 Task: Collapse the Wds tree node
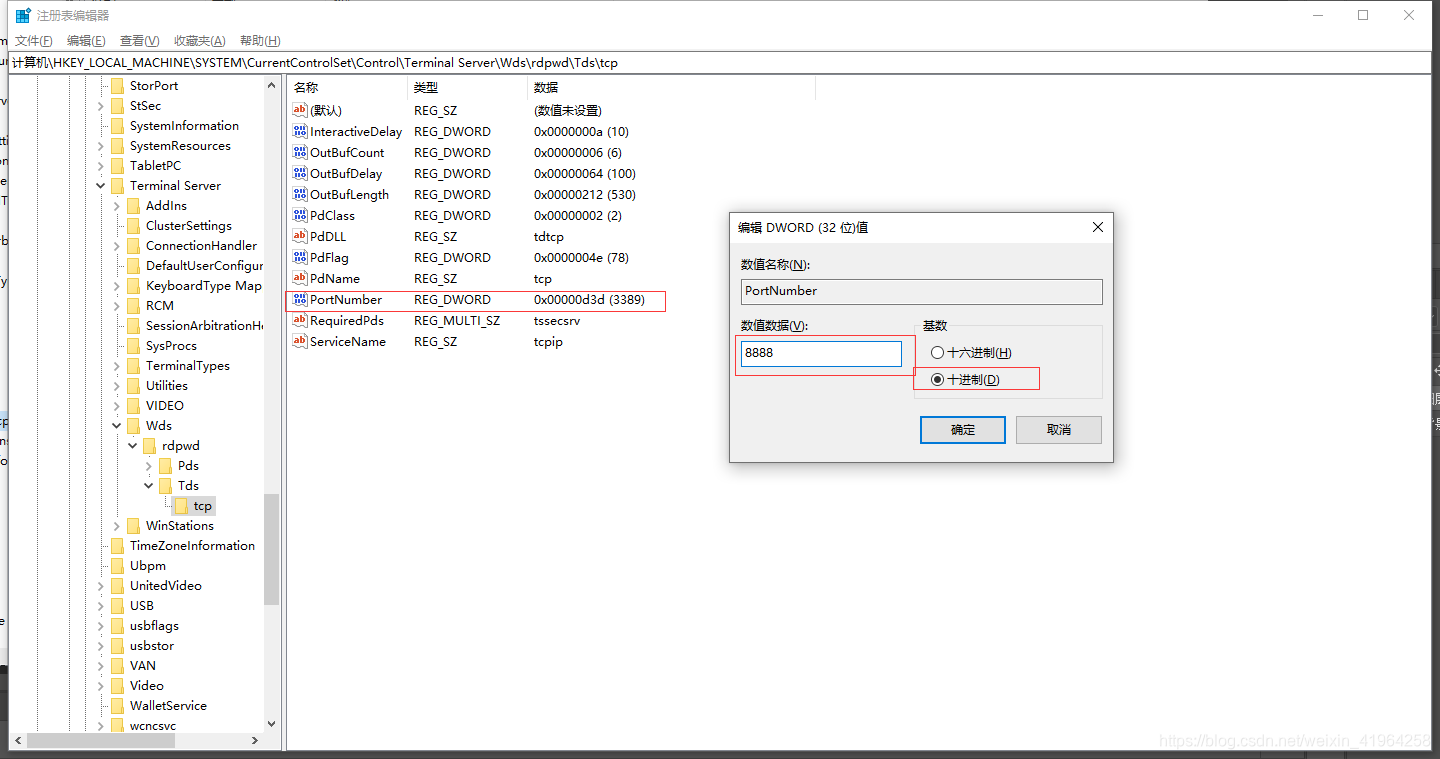point(117,425)
